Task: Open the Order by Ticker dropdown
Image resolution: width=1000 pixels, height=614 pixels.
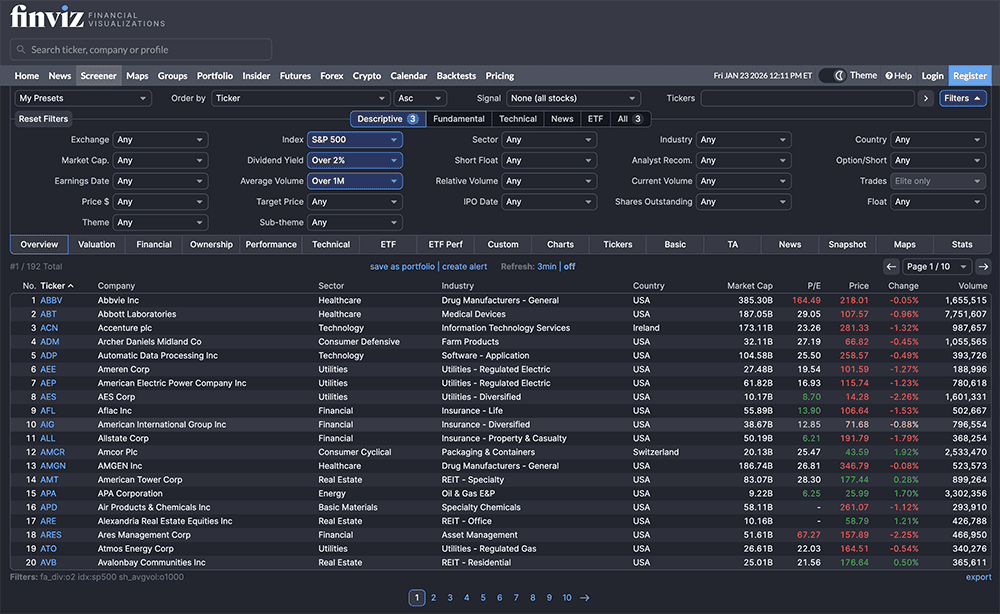Action: [x=300, y=98]
